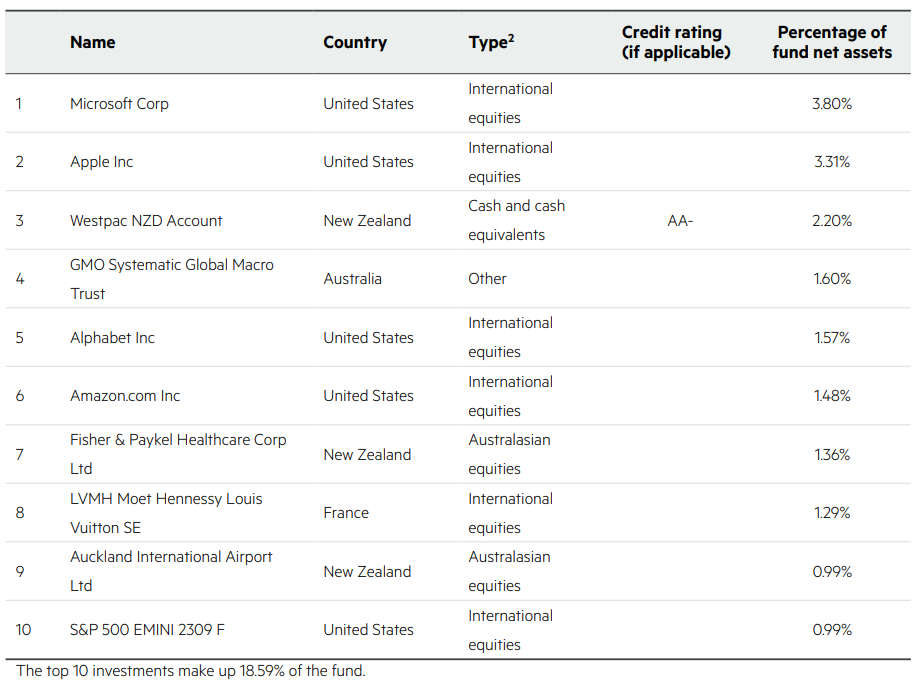
Task: Click the Country column header
Action: point(354,42)
